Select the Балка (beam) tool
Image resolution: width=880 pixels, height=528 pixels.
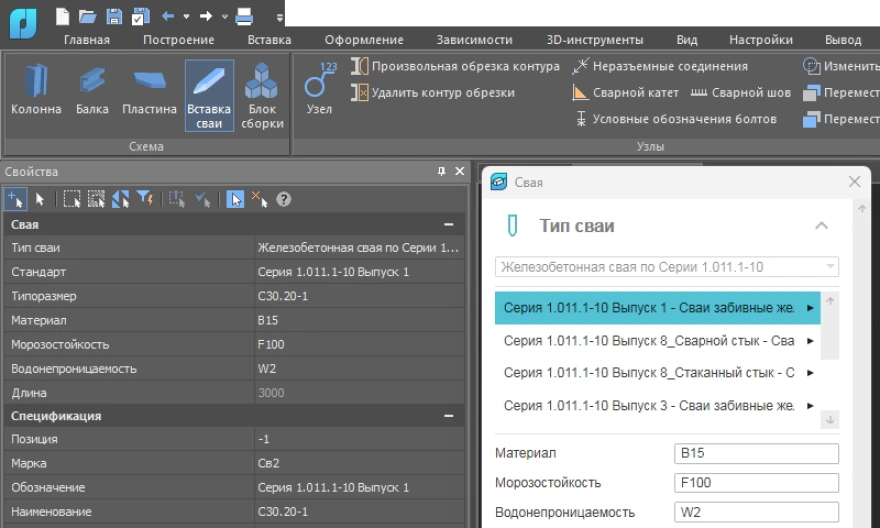click(x=92, y=90)
